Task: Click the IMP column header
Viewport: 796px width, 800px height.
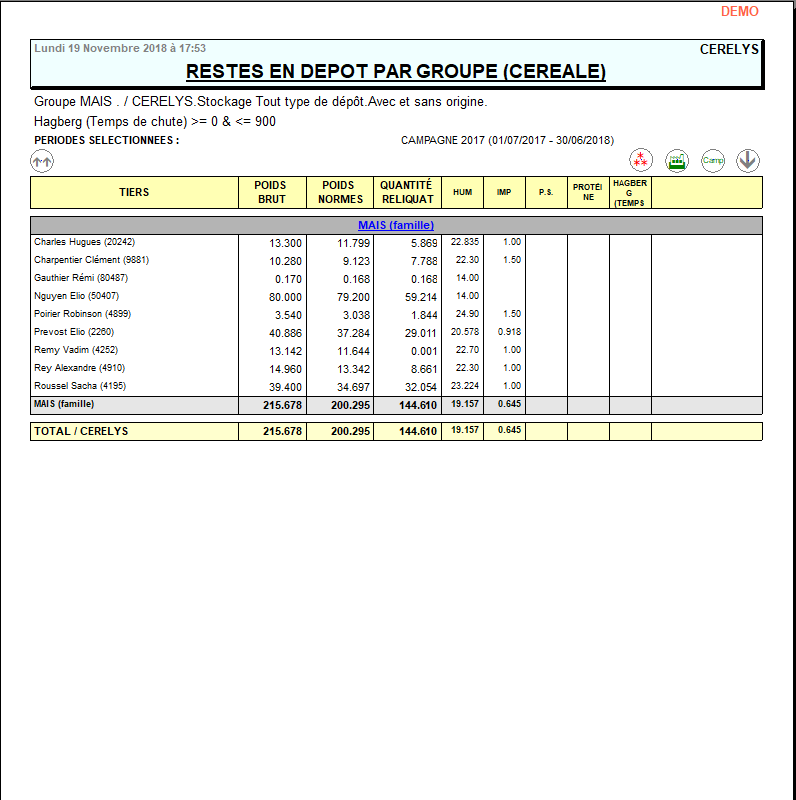Action: [x=504, y=192]
